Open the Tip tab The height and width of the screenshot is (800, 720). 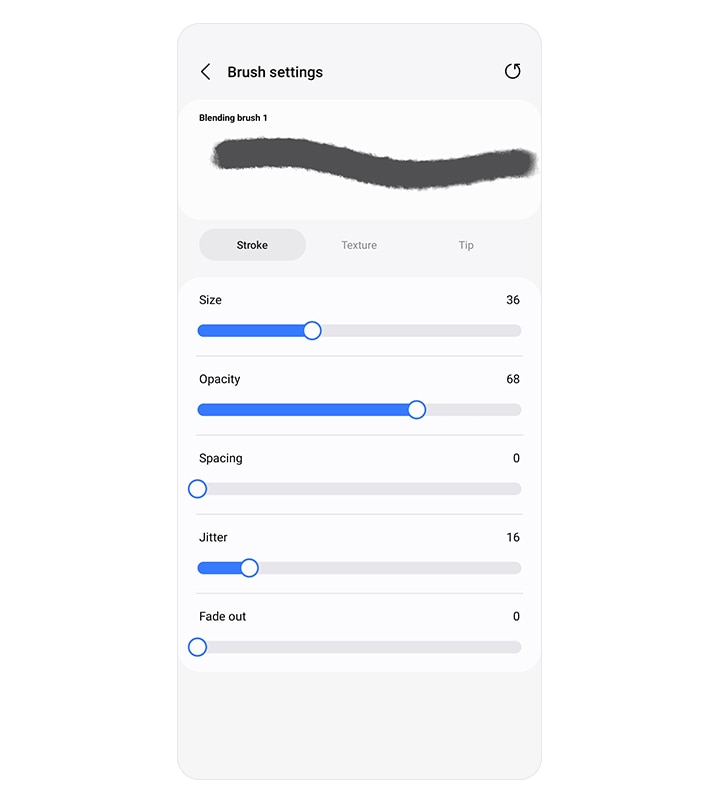[x=466, y=245]
